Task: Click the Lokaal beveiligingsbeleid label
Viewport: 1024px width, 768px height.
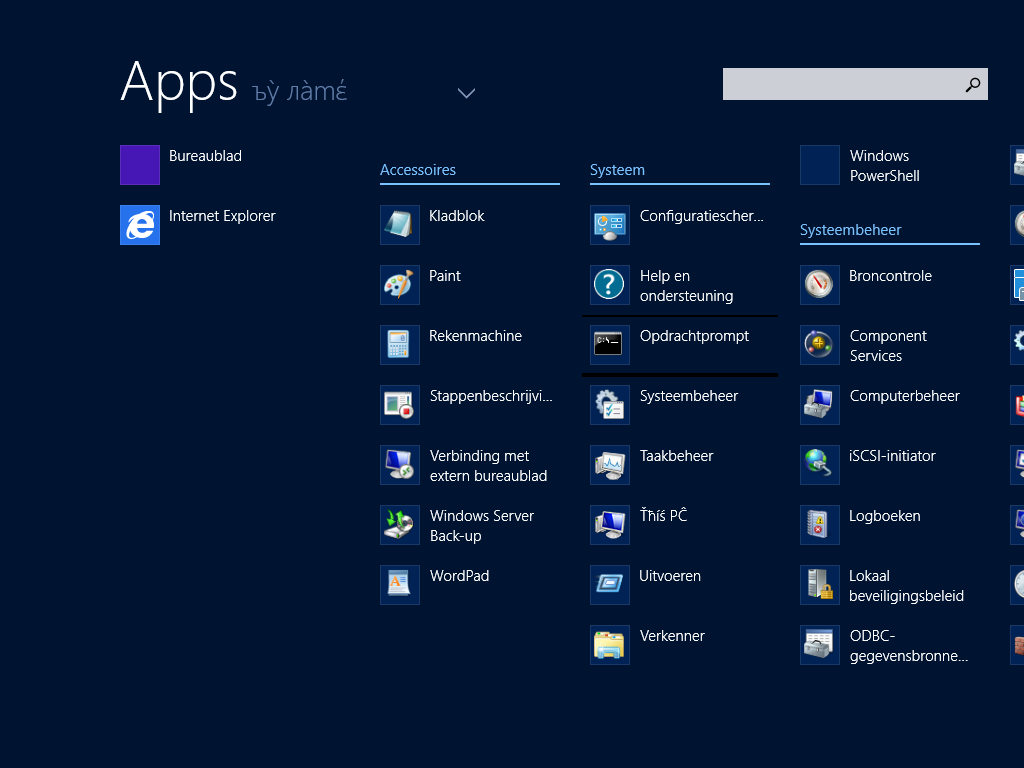Action: click(x=906, y=586)
